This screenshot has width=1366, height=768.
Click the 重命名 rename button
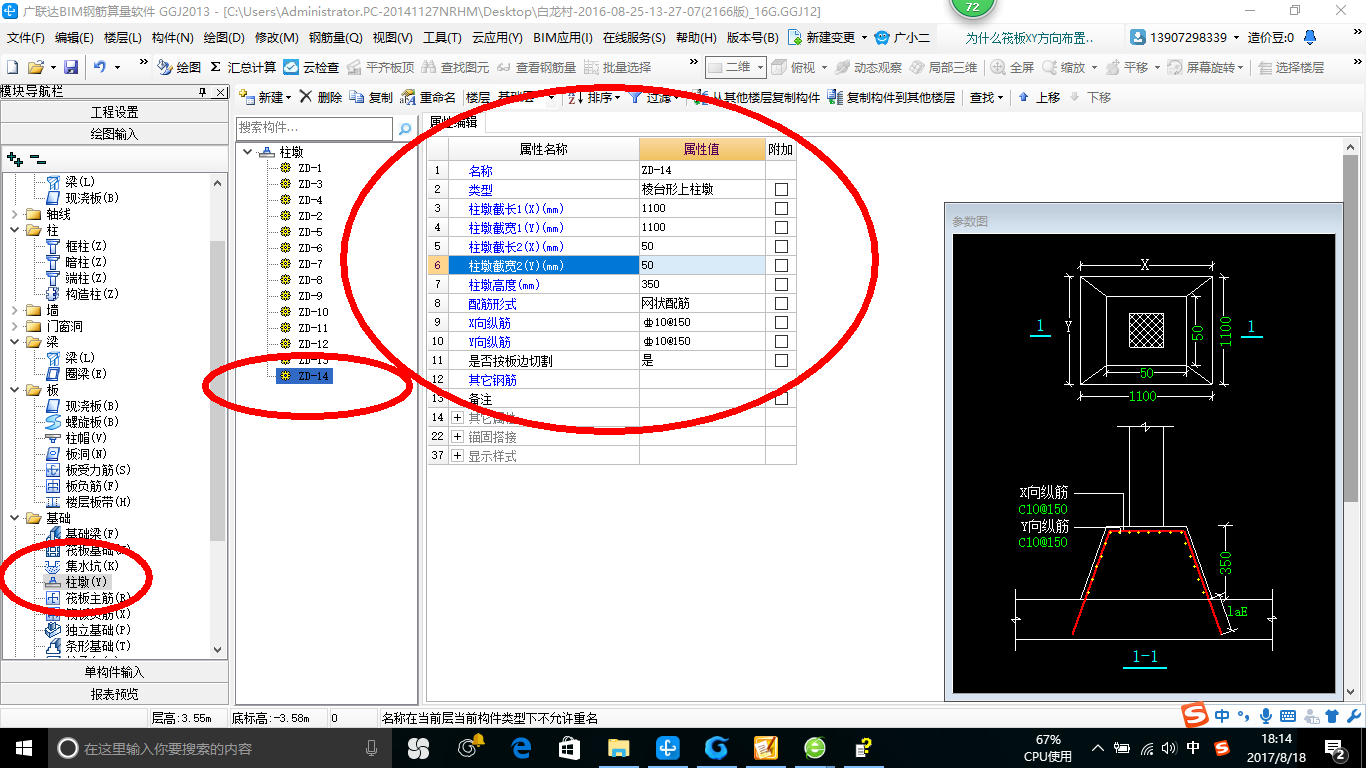click(x=428, y=97)
